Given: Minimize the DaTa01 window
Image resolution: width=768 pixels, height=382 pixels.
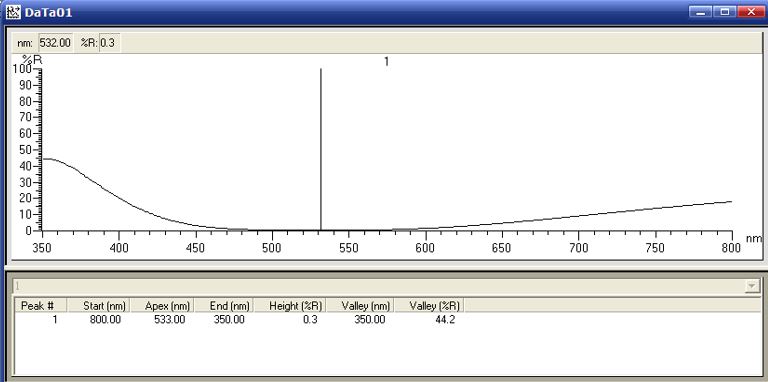Looking at the screenshot, I should tap(701, 12).
